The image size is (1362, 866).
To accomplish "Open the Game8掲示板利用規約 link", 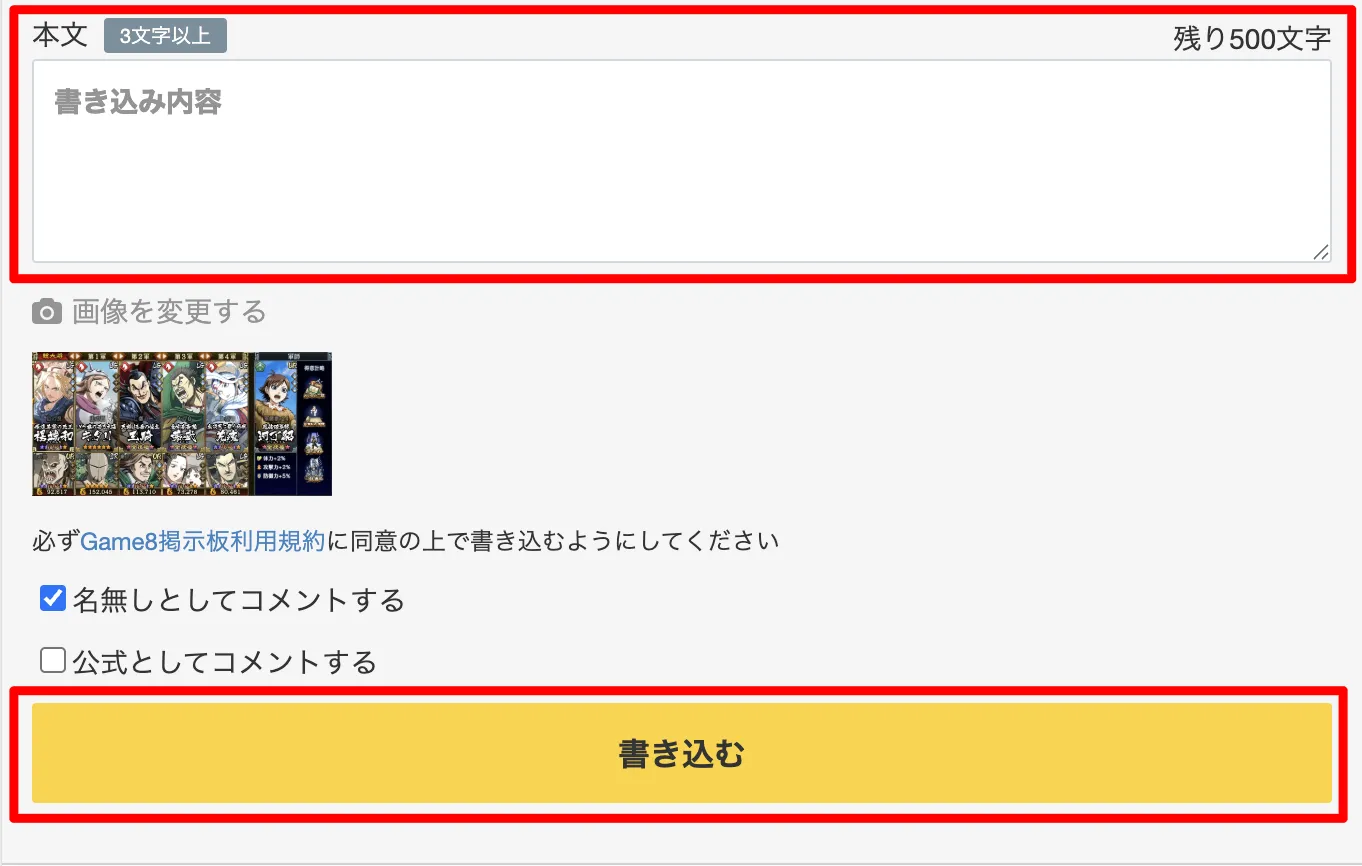I will [x=202, y=541].
